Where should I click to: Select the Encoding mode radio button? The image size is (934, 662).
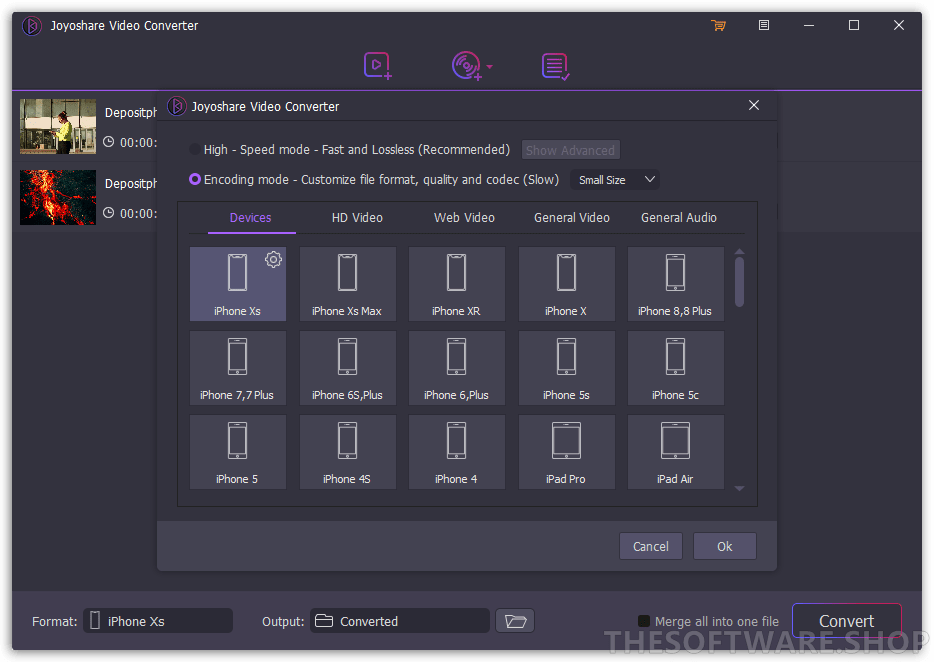(x=193, y=179)
